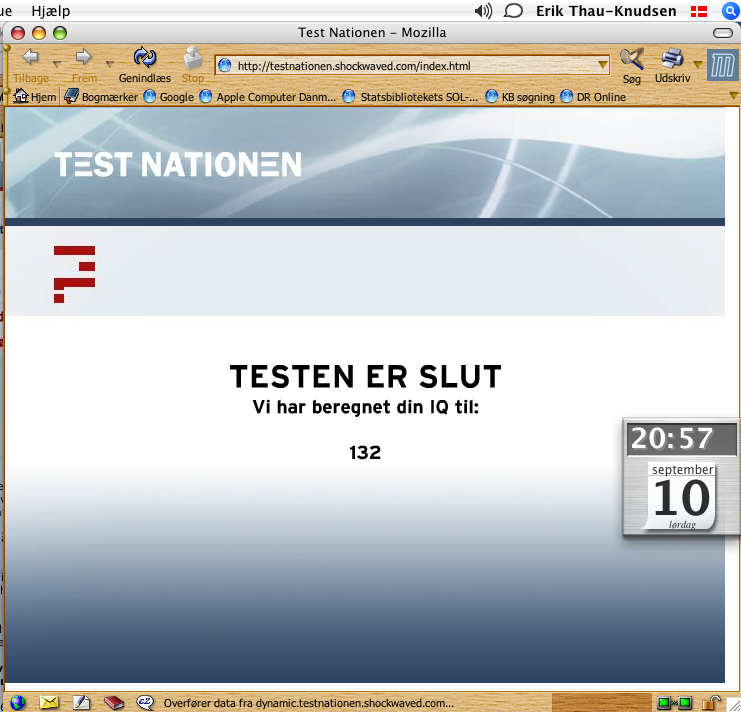Screen dimensions: 741x712
Task: Click the red DR-style logo
Action: [74, 274]
